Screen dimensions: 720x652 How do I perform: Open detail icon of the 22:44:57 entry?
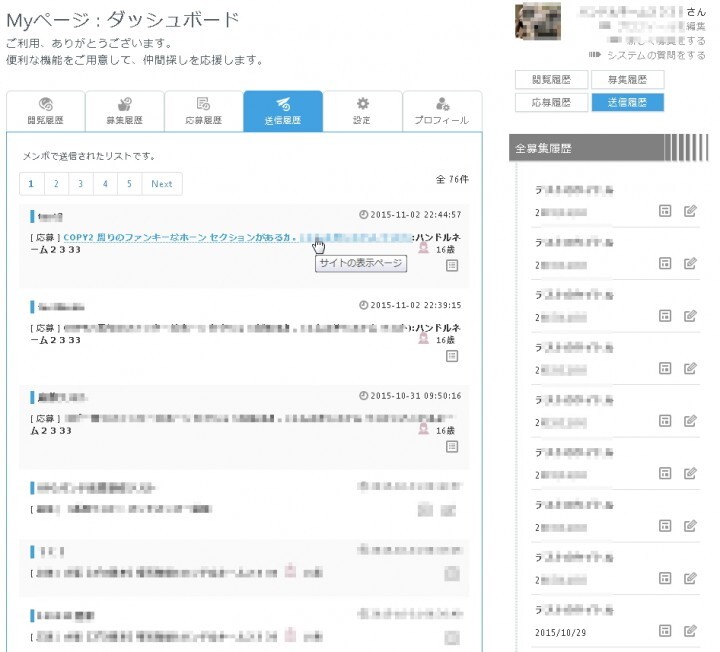pos(452,265)
